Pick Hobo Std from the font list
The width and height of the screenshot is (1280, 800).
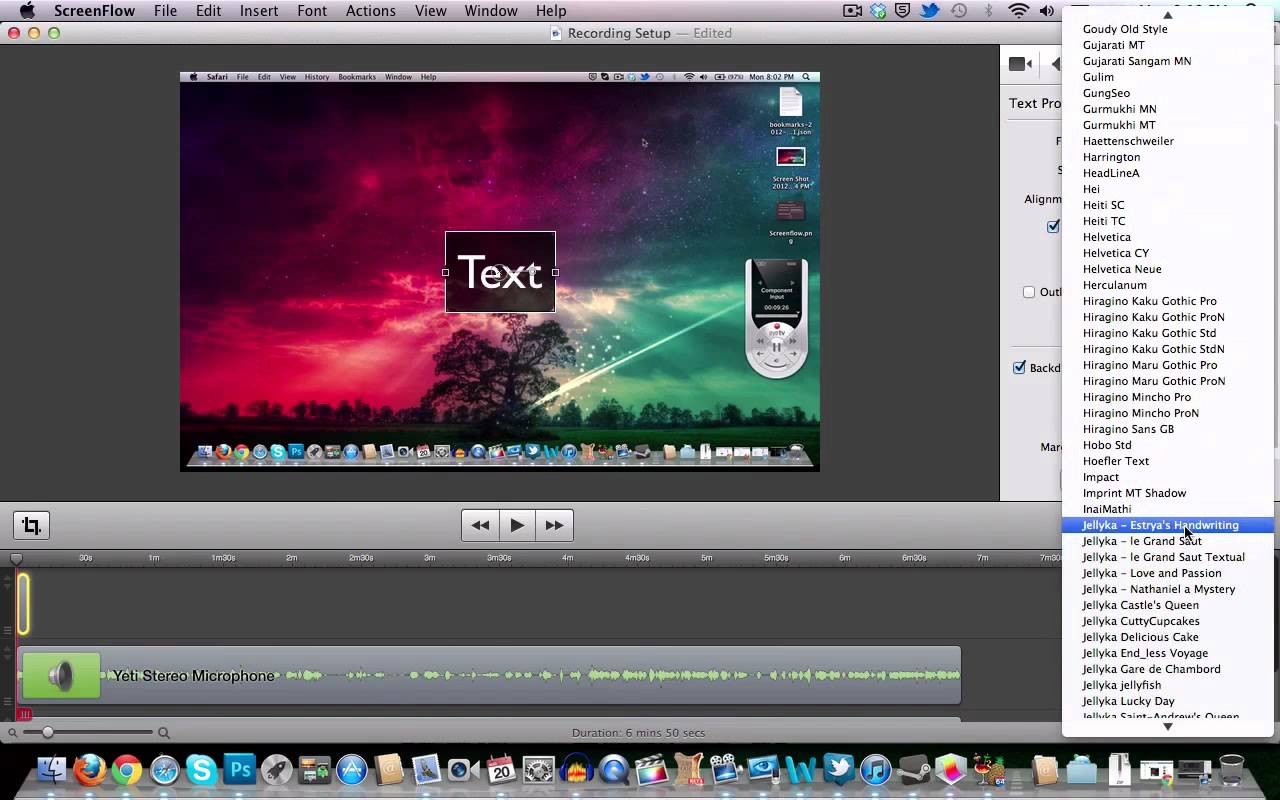point(1167,445)
